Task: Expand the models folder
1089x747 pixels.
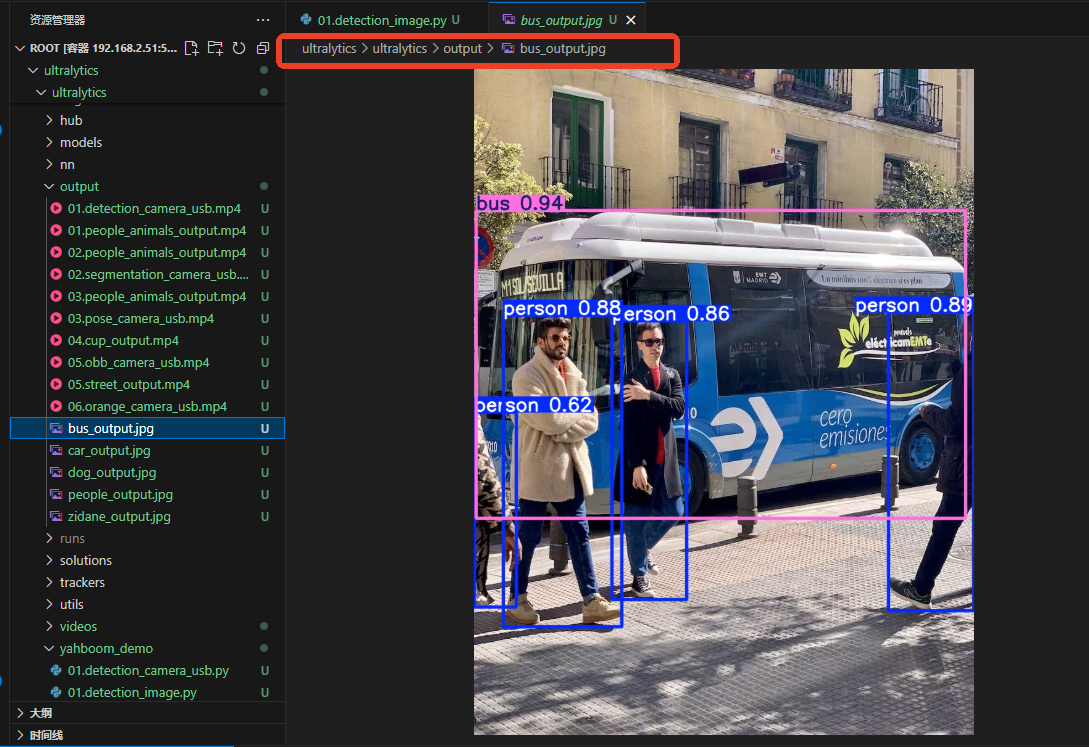Action: pyautogui.click(x=147, y=142)
